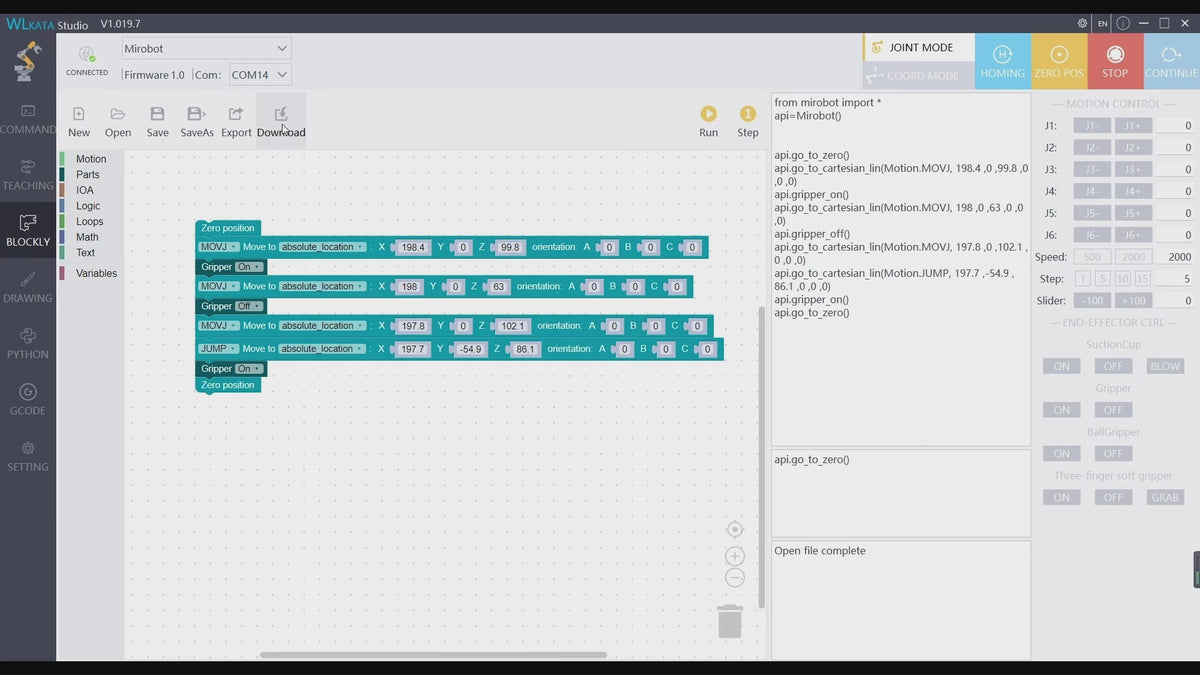1200x675 pixels.
Task: Center the workspace with crosshair icon
Action: pyautogui.click(x=735, y=530)
